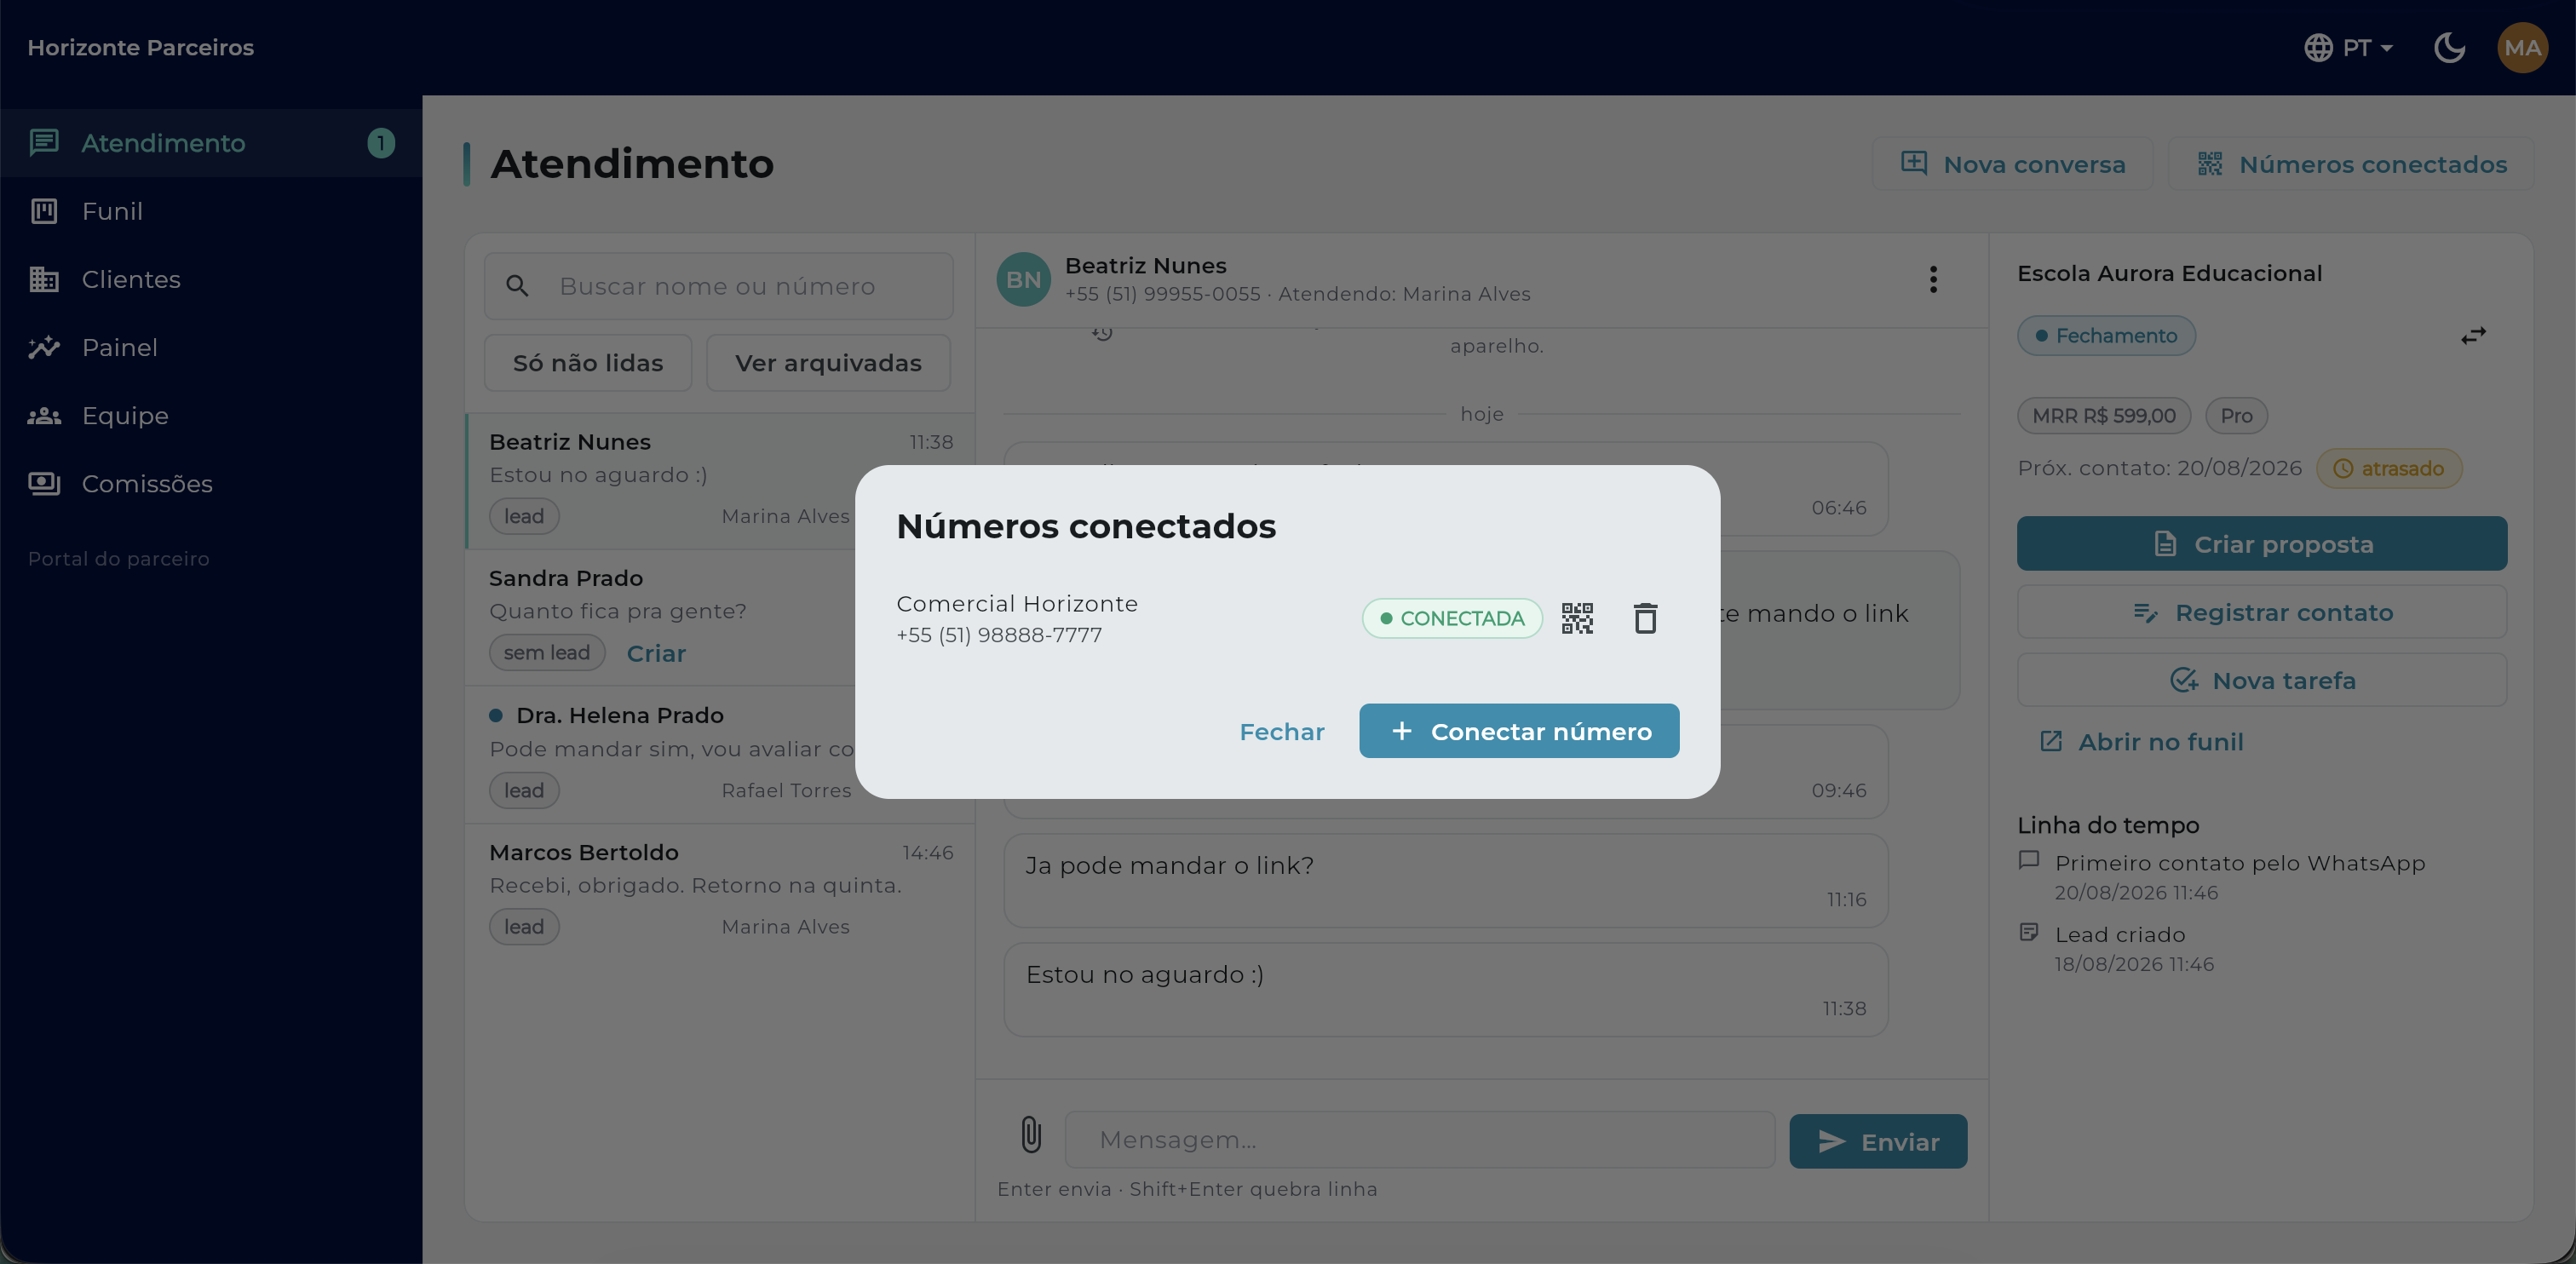Show QR code for Comercial Horizonte number
Image resolution: width=2576 pixels, height=1264 pixels.
1577,618
